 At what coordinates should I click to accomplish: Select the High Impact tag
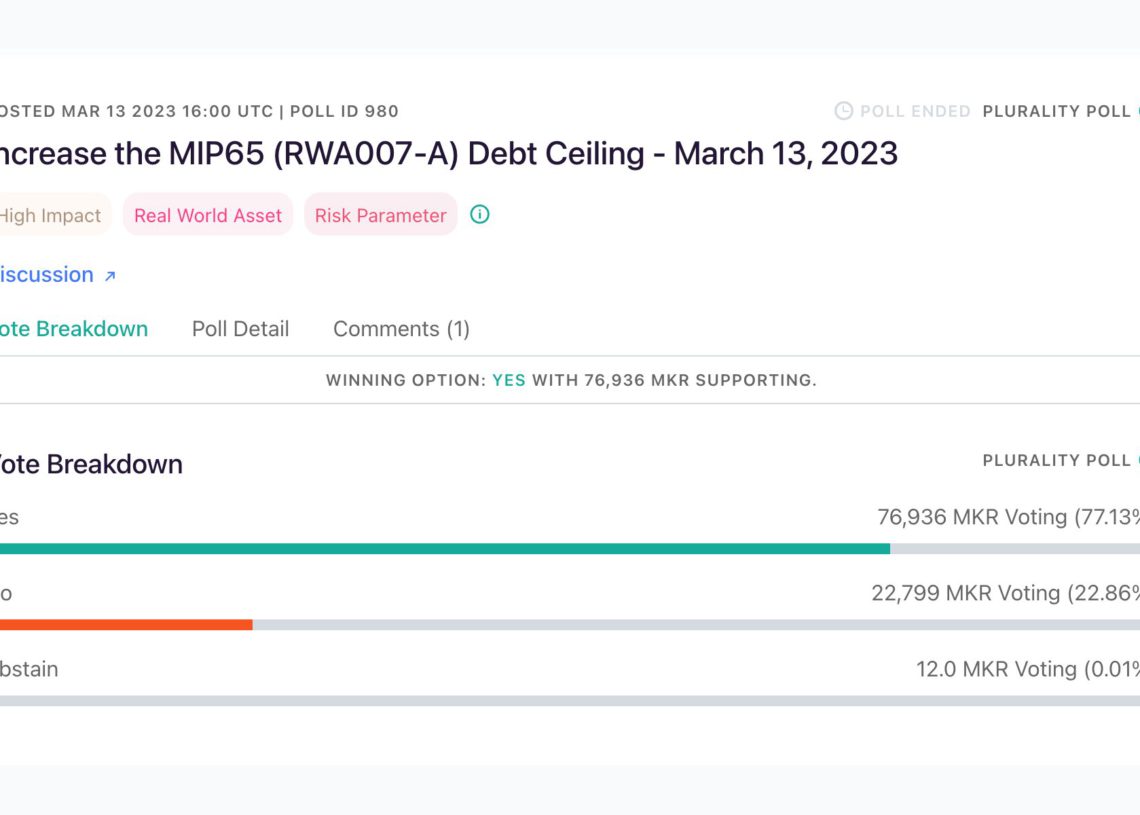point(50,215)
